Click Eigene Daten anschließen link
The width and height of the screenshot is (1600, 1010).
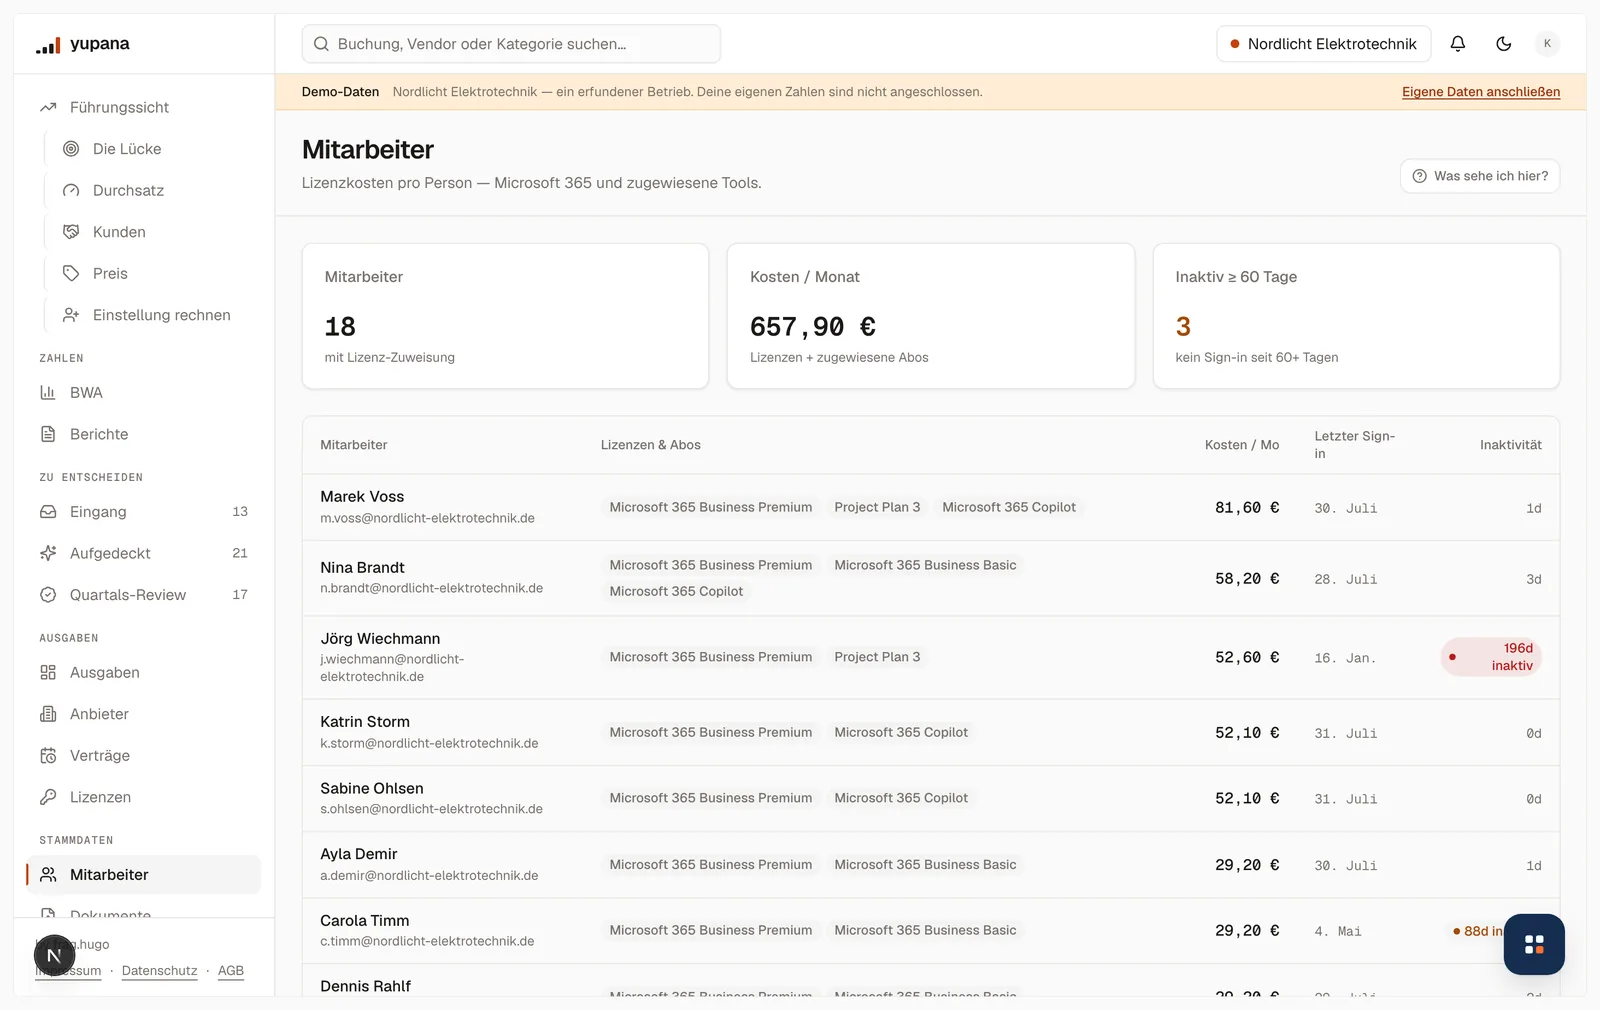[x=1481, y=92]
